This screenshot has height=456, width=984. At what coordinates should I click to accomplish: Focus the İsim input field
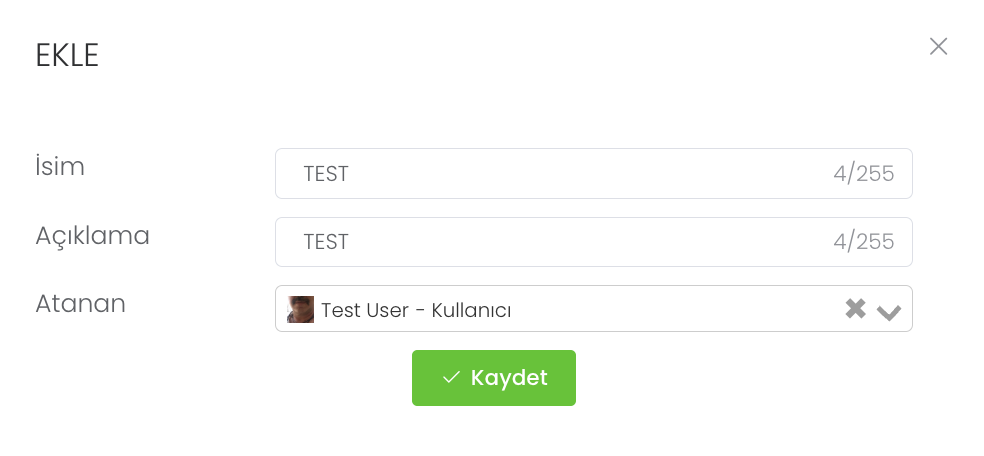pos(560,174)
